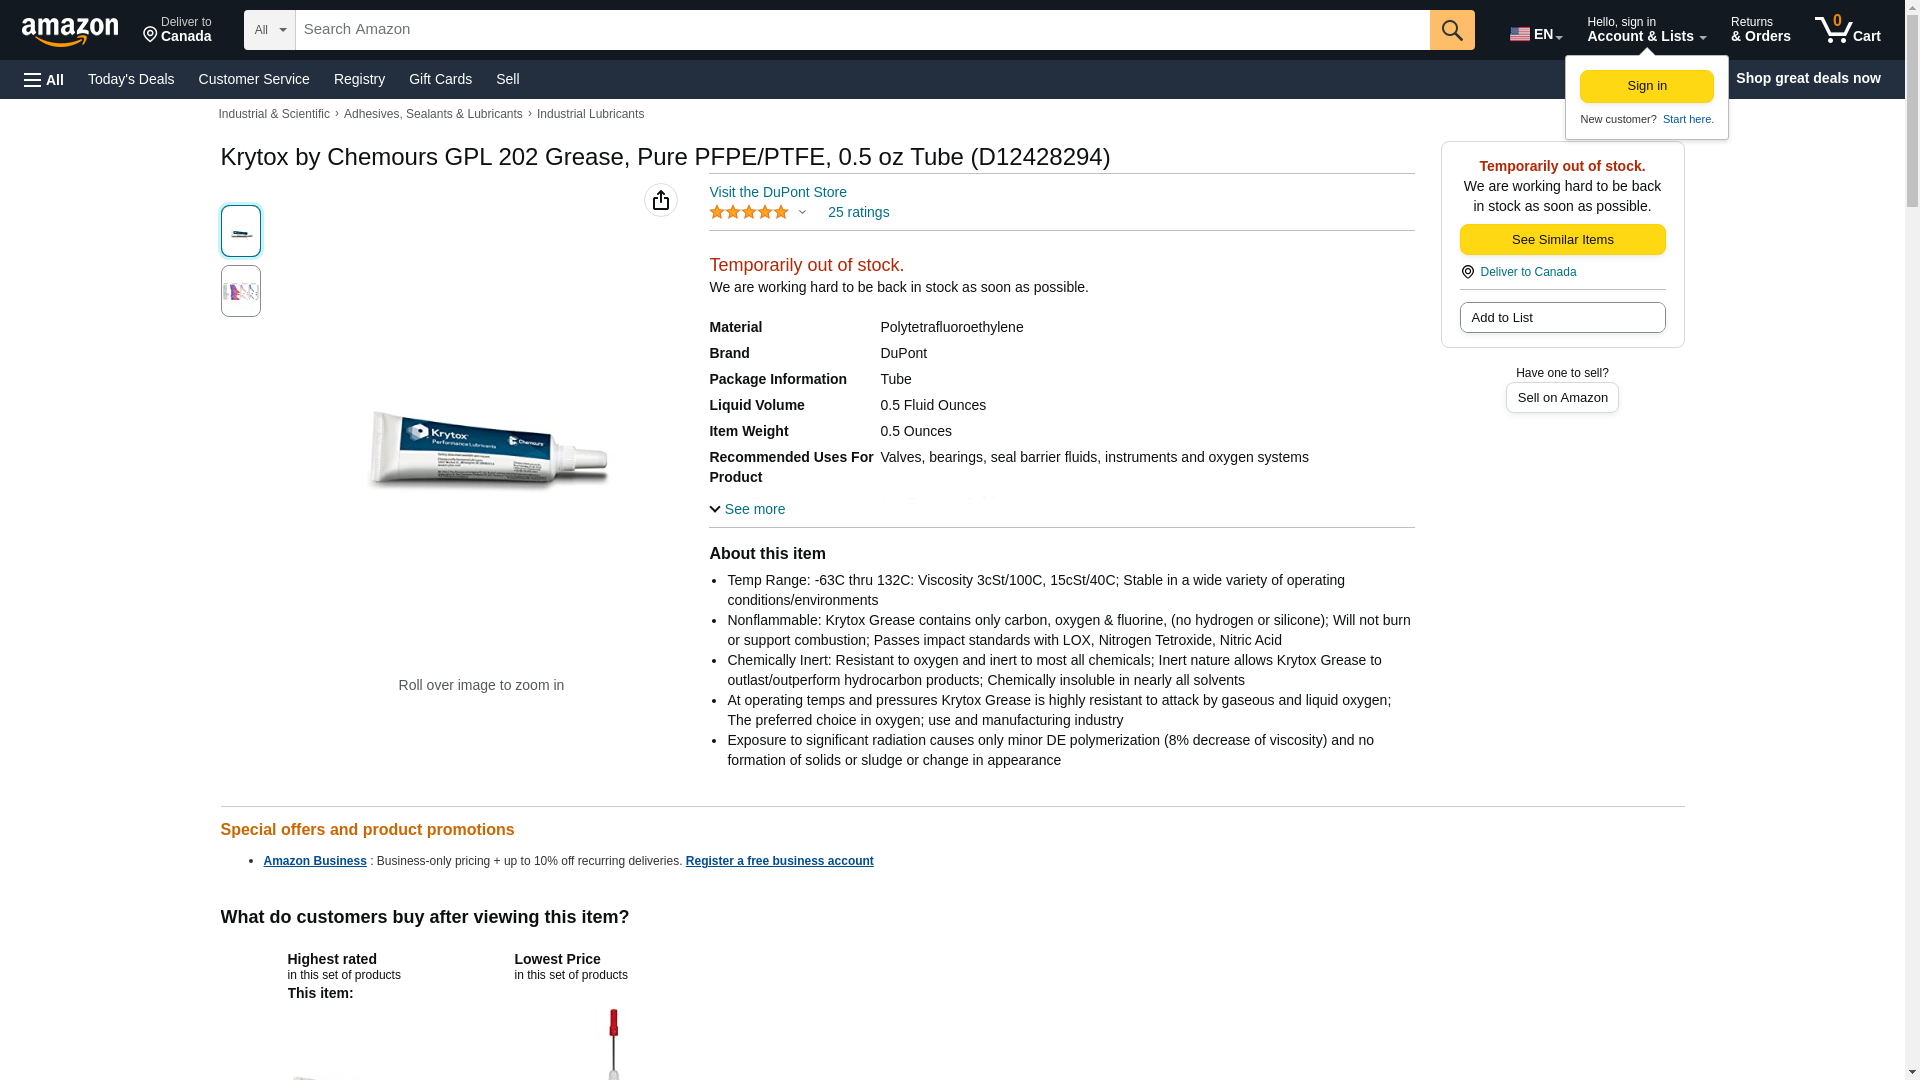
Task: Open the shopping cart
Action: [1847, 30]
